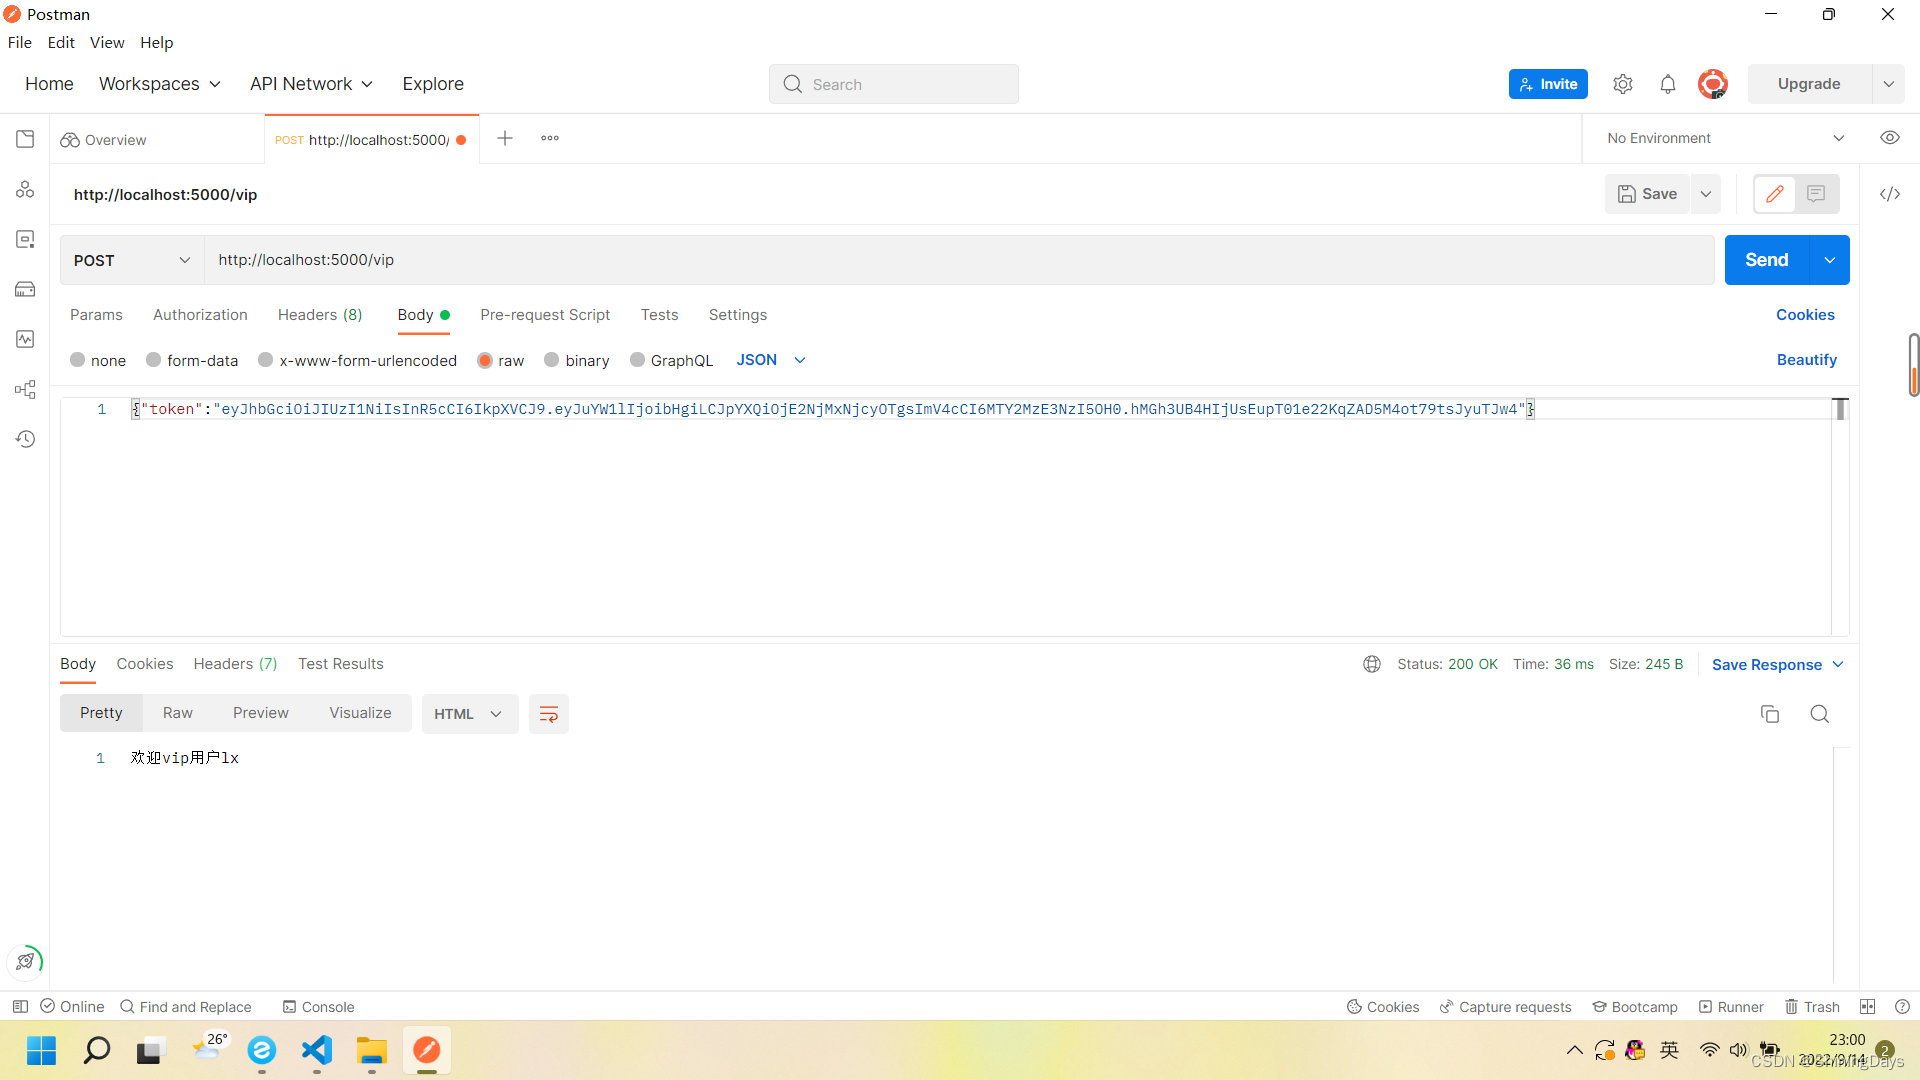Click the request URL input field
This screenshot has width=1920, height=1080.
(x=958, y=260)
